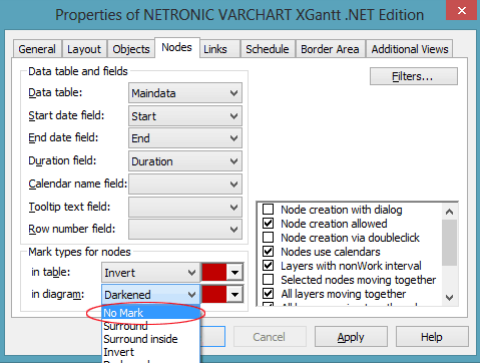Click the options list scroll up arrow
The width and height of the screenshot is (480, 363).
pyautogui.click(x=449, y=212)
